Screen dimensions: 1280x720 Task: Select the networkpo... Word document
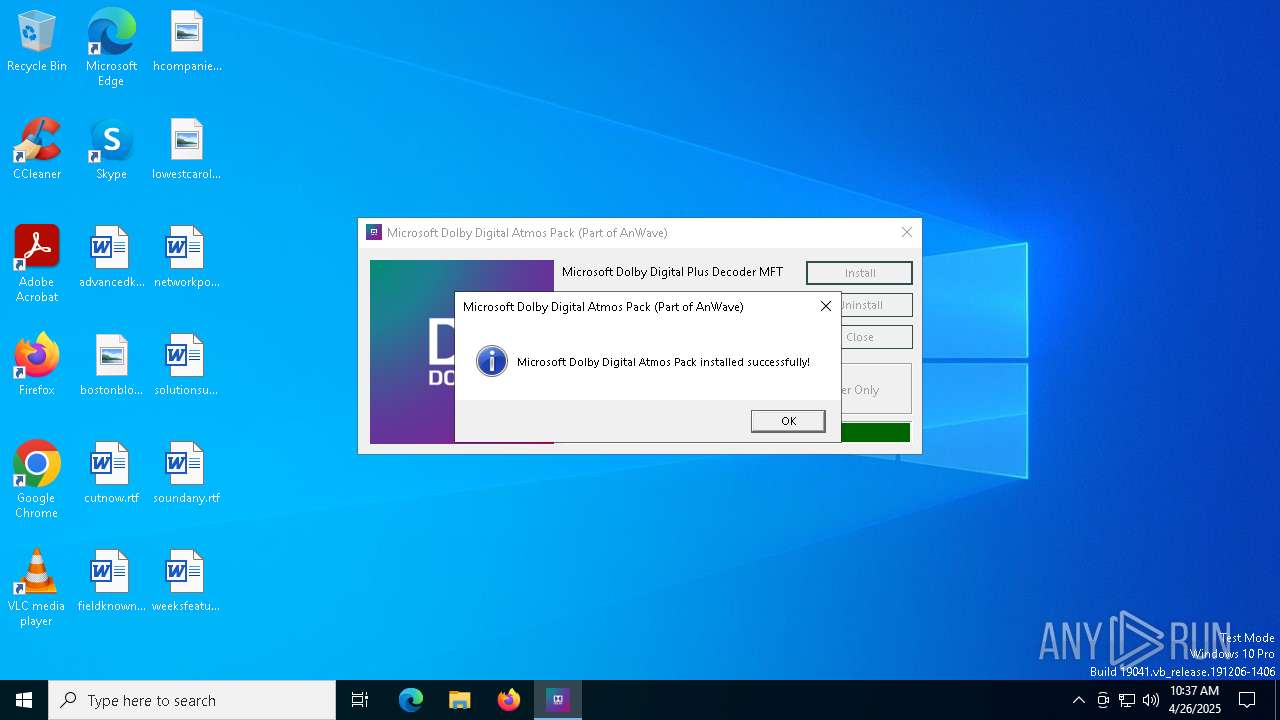187,258
